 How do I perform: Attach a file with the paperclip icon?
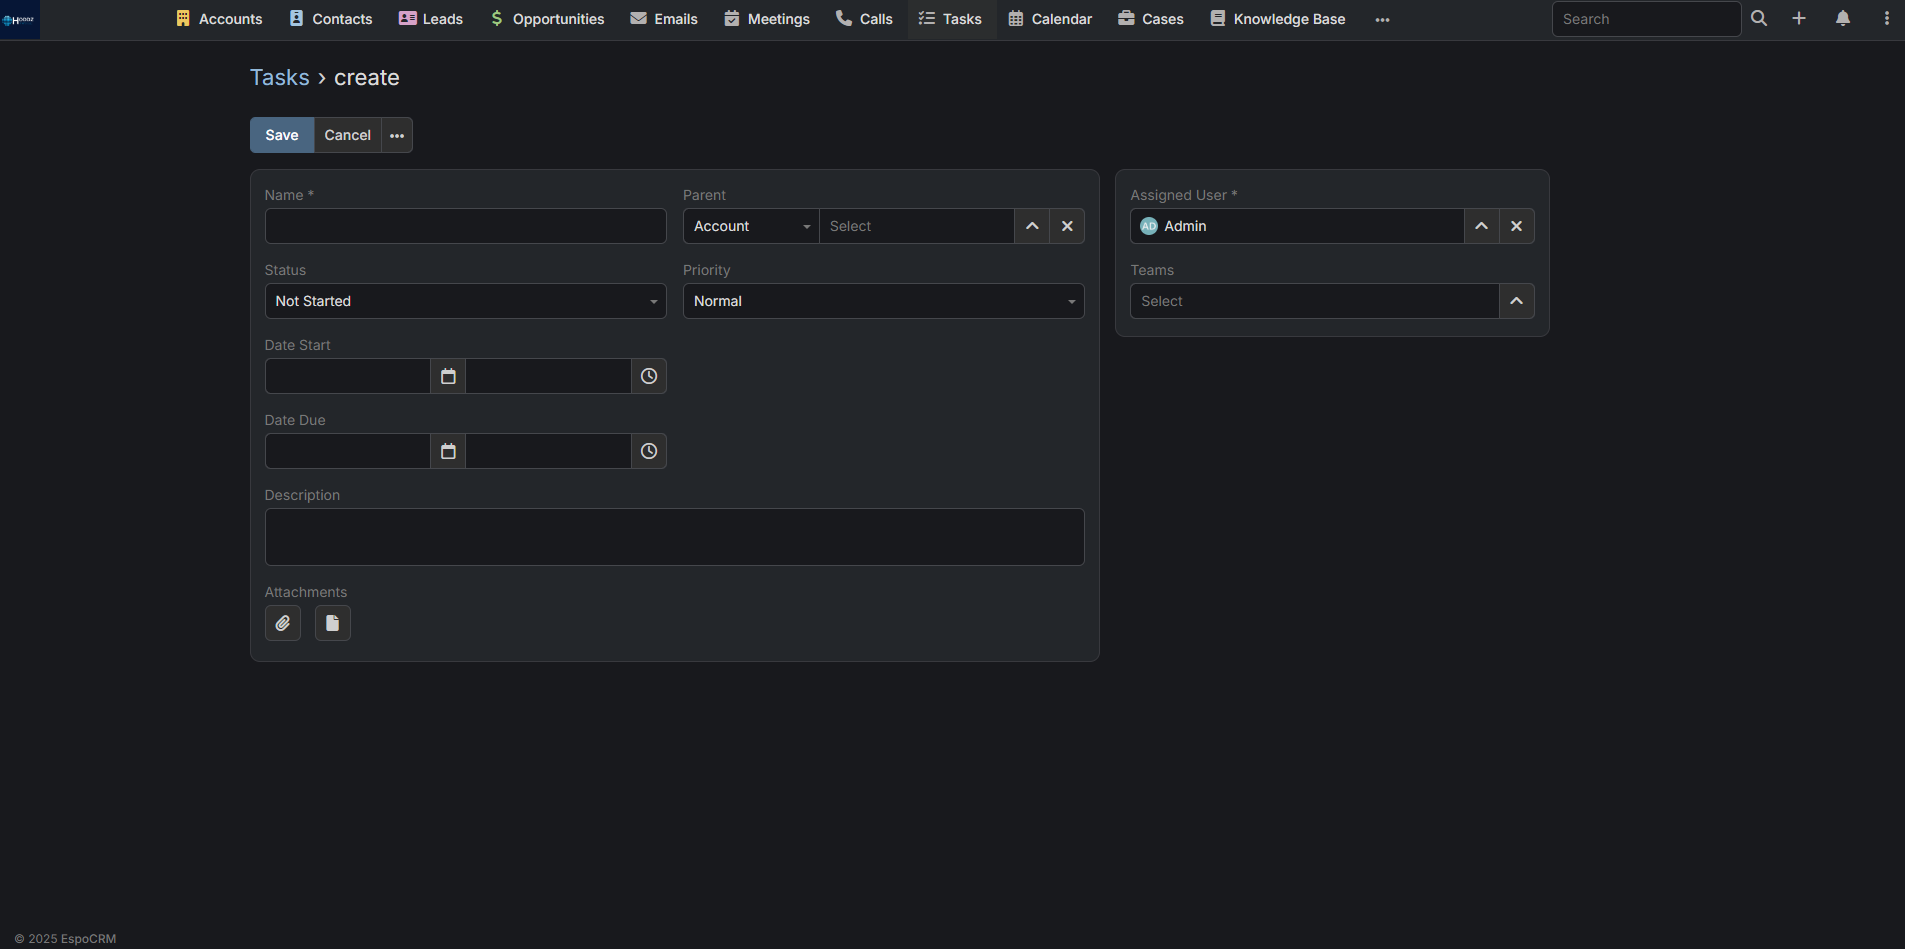pos(283,623)
